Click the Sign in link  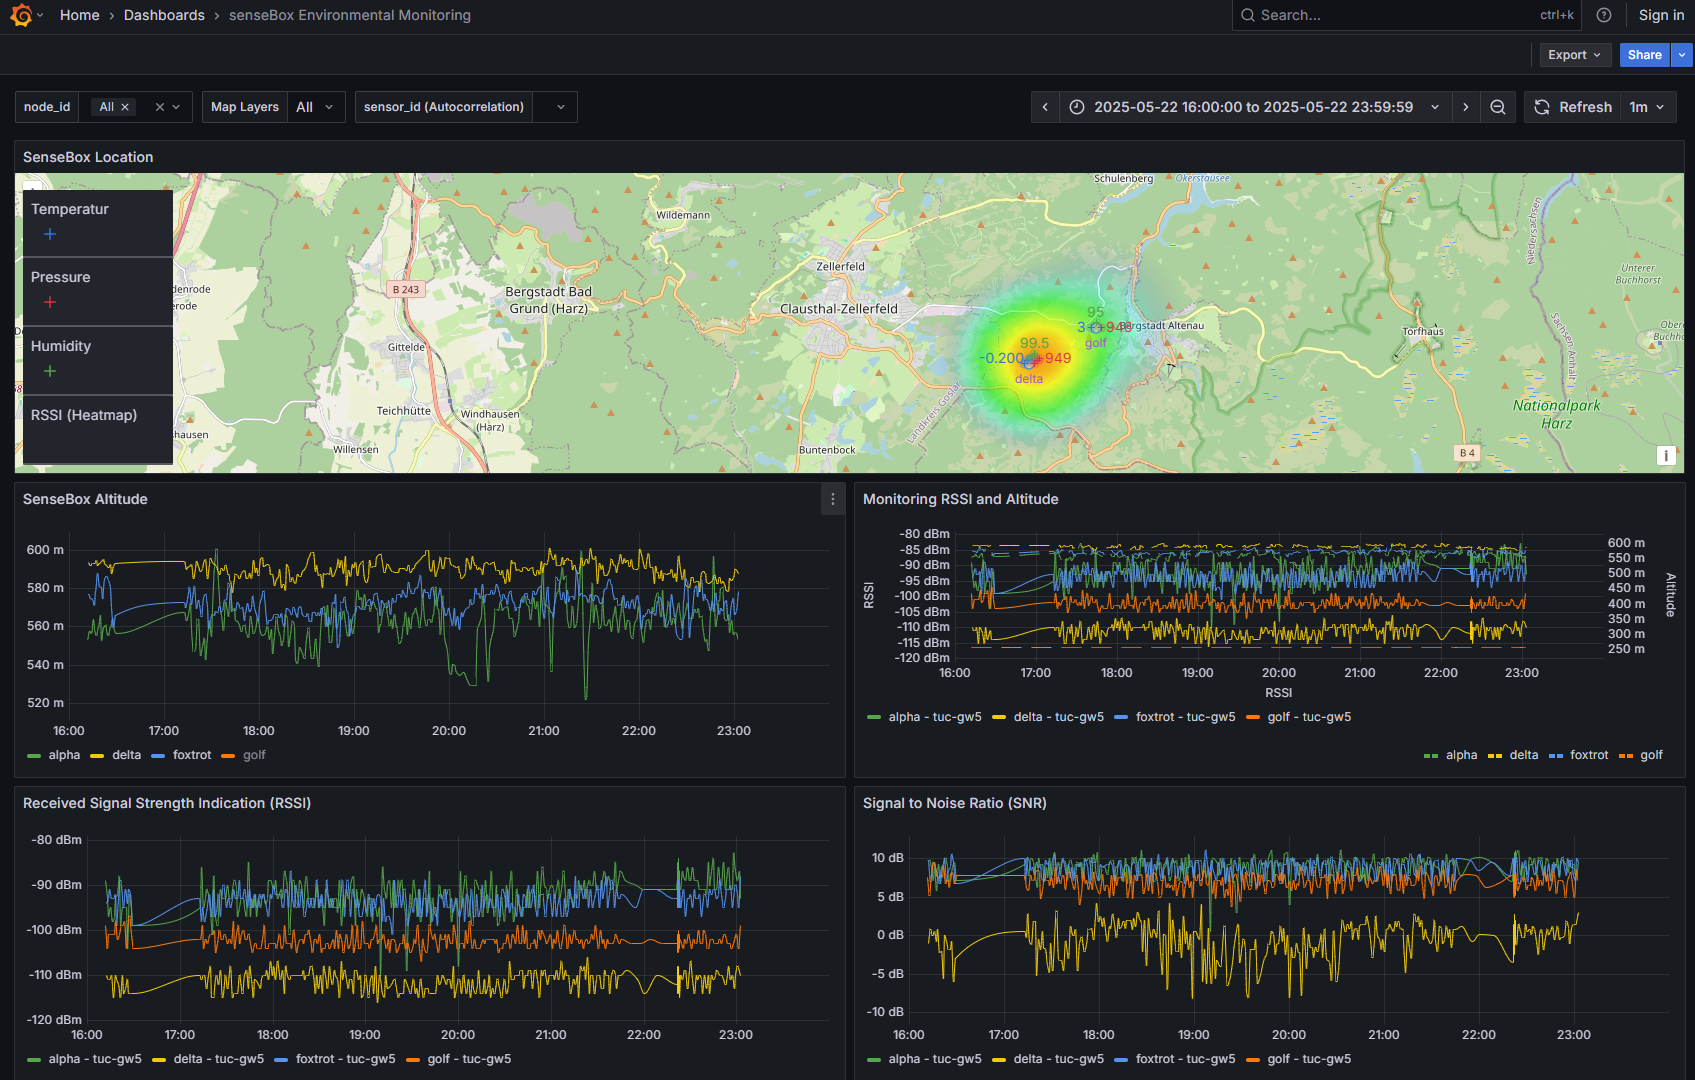click(x=1661, y=15)
